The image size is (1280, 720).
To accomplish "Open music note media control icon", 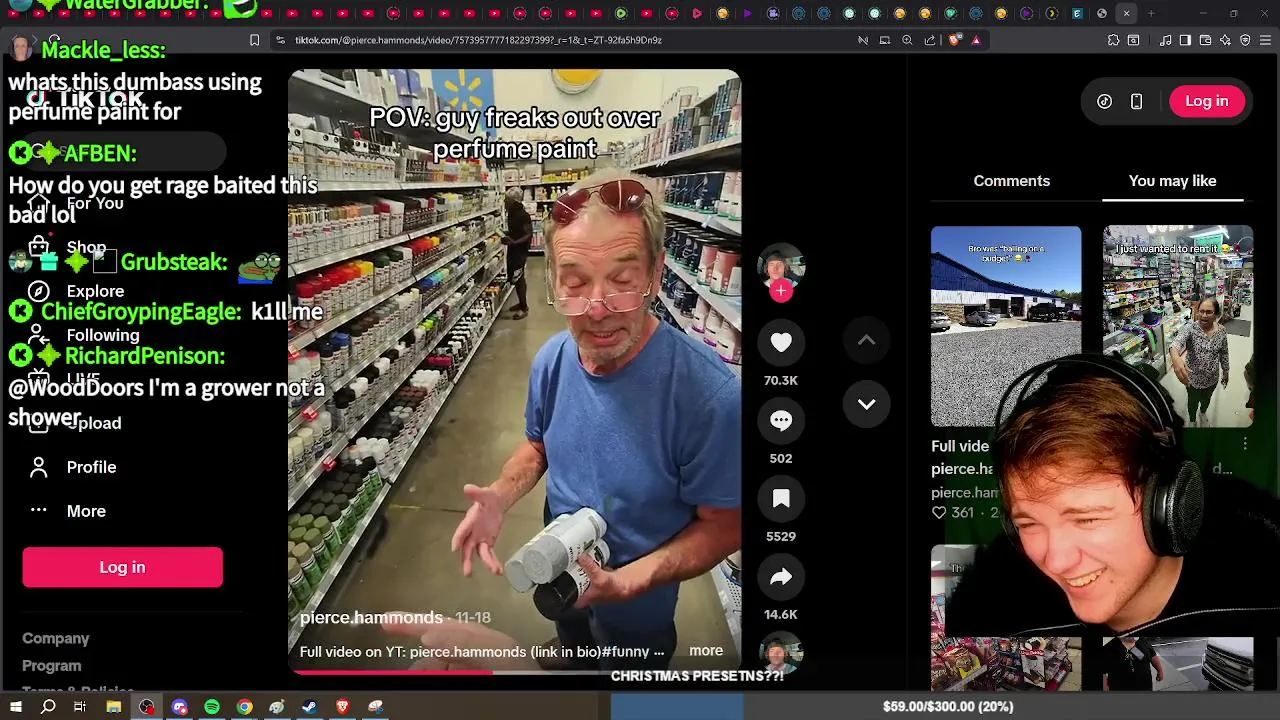I will coord(1166,40).
